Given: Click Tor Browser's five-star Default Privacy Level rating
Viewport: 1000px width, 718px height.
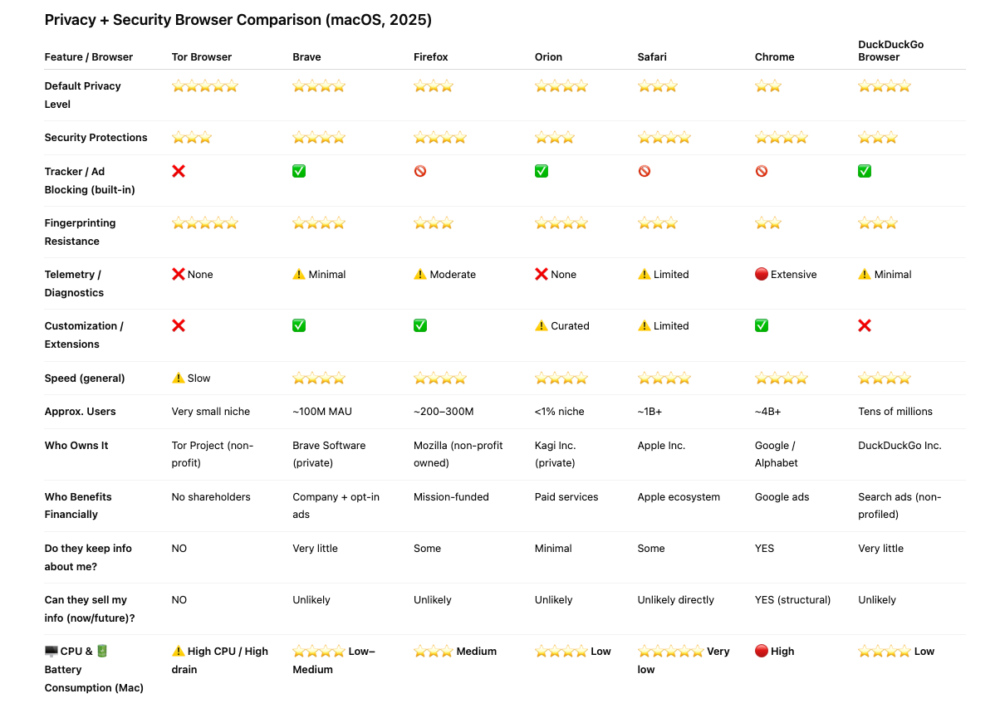Looking at the screenshot, I should [205, 87].
